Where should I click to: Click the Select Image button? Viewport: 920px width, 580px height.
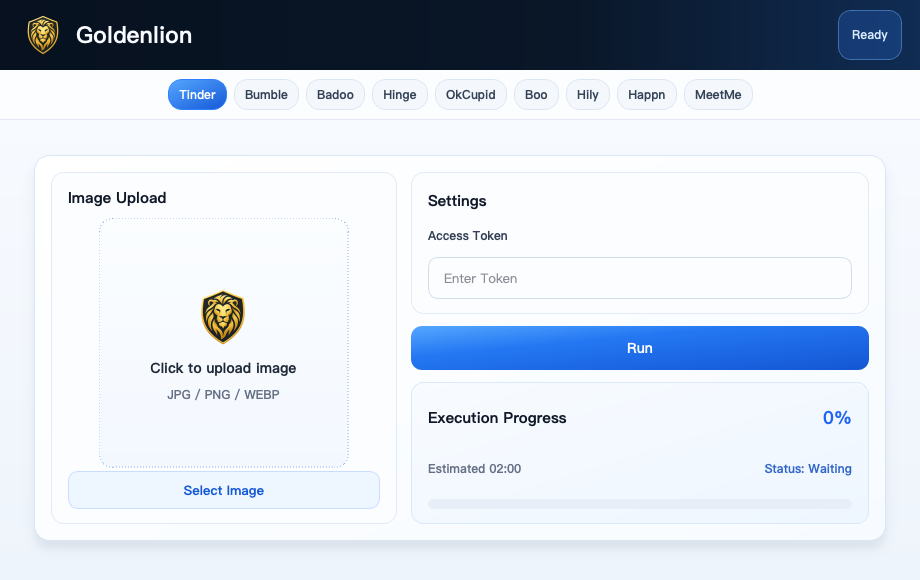coord(224,490)
